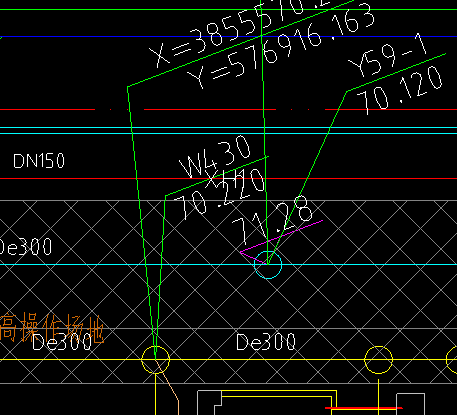Select yellow circle at green leader tip
Viewport: 457px width, 415px height.
pos(156,360)
